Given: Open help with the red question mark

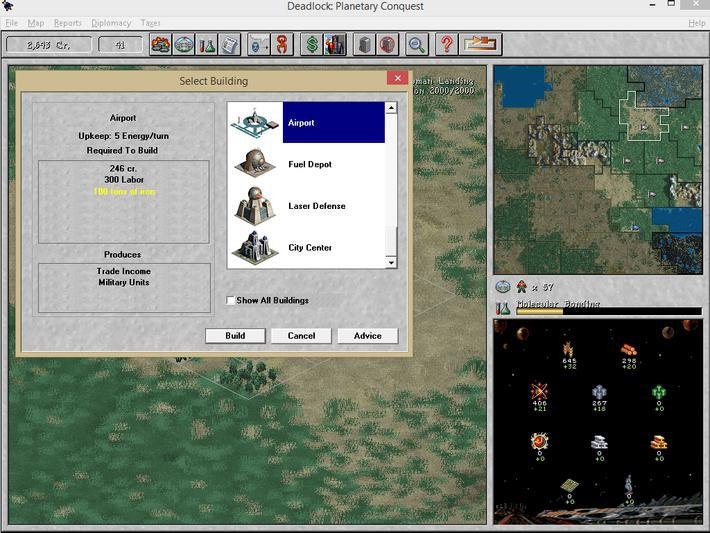Looking at the screenshot, I should pyautogui.click(x=446, y=44).
